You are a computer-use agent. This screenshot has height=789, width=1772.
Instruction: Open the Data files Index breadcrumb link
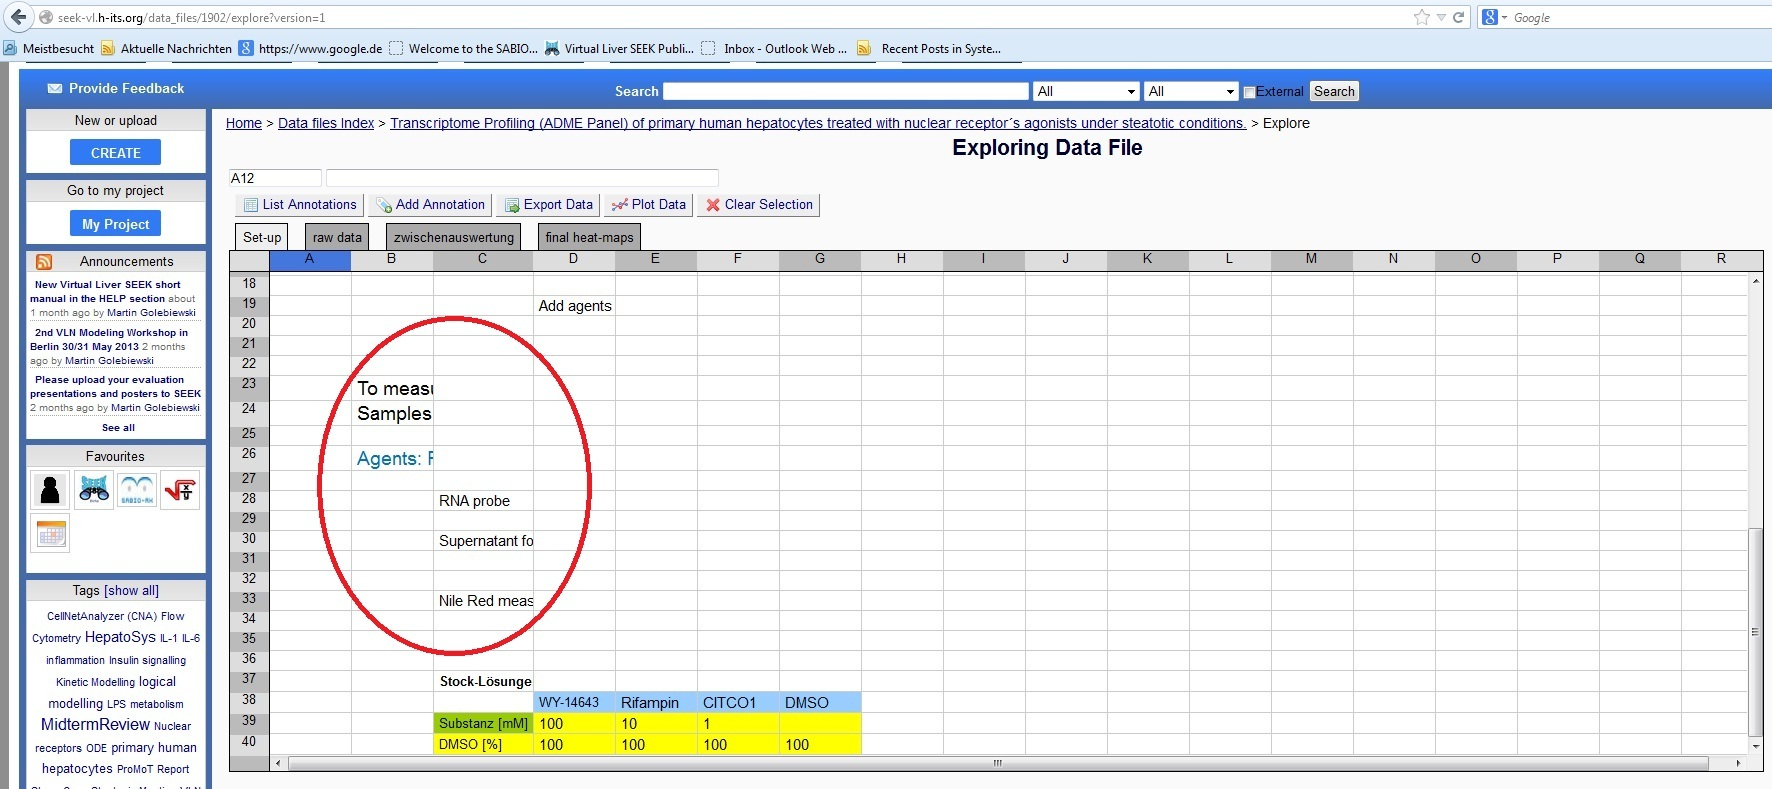[326, 123]
